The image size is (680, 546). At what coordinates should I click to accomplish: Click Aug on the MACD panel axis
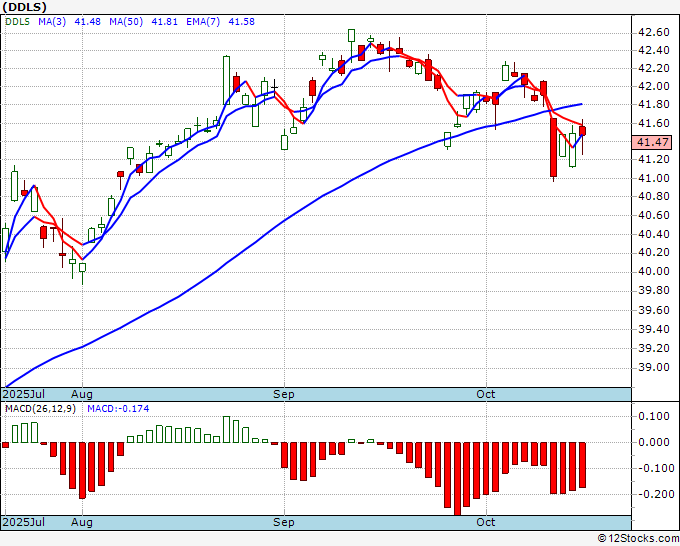point(82,522)
